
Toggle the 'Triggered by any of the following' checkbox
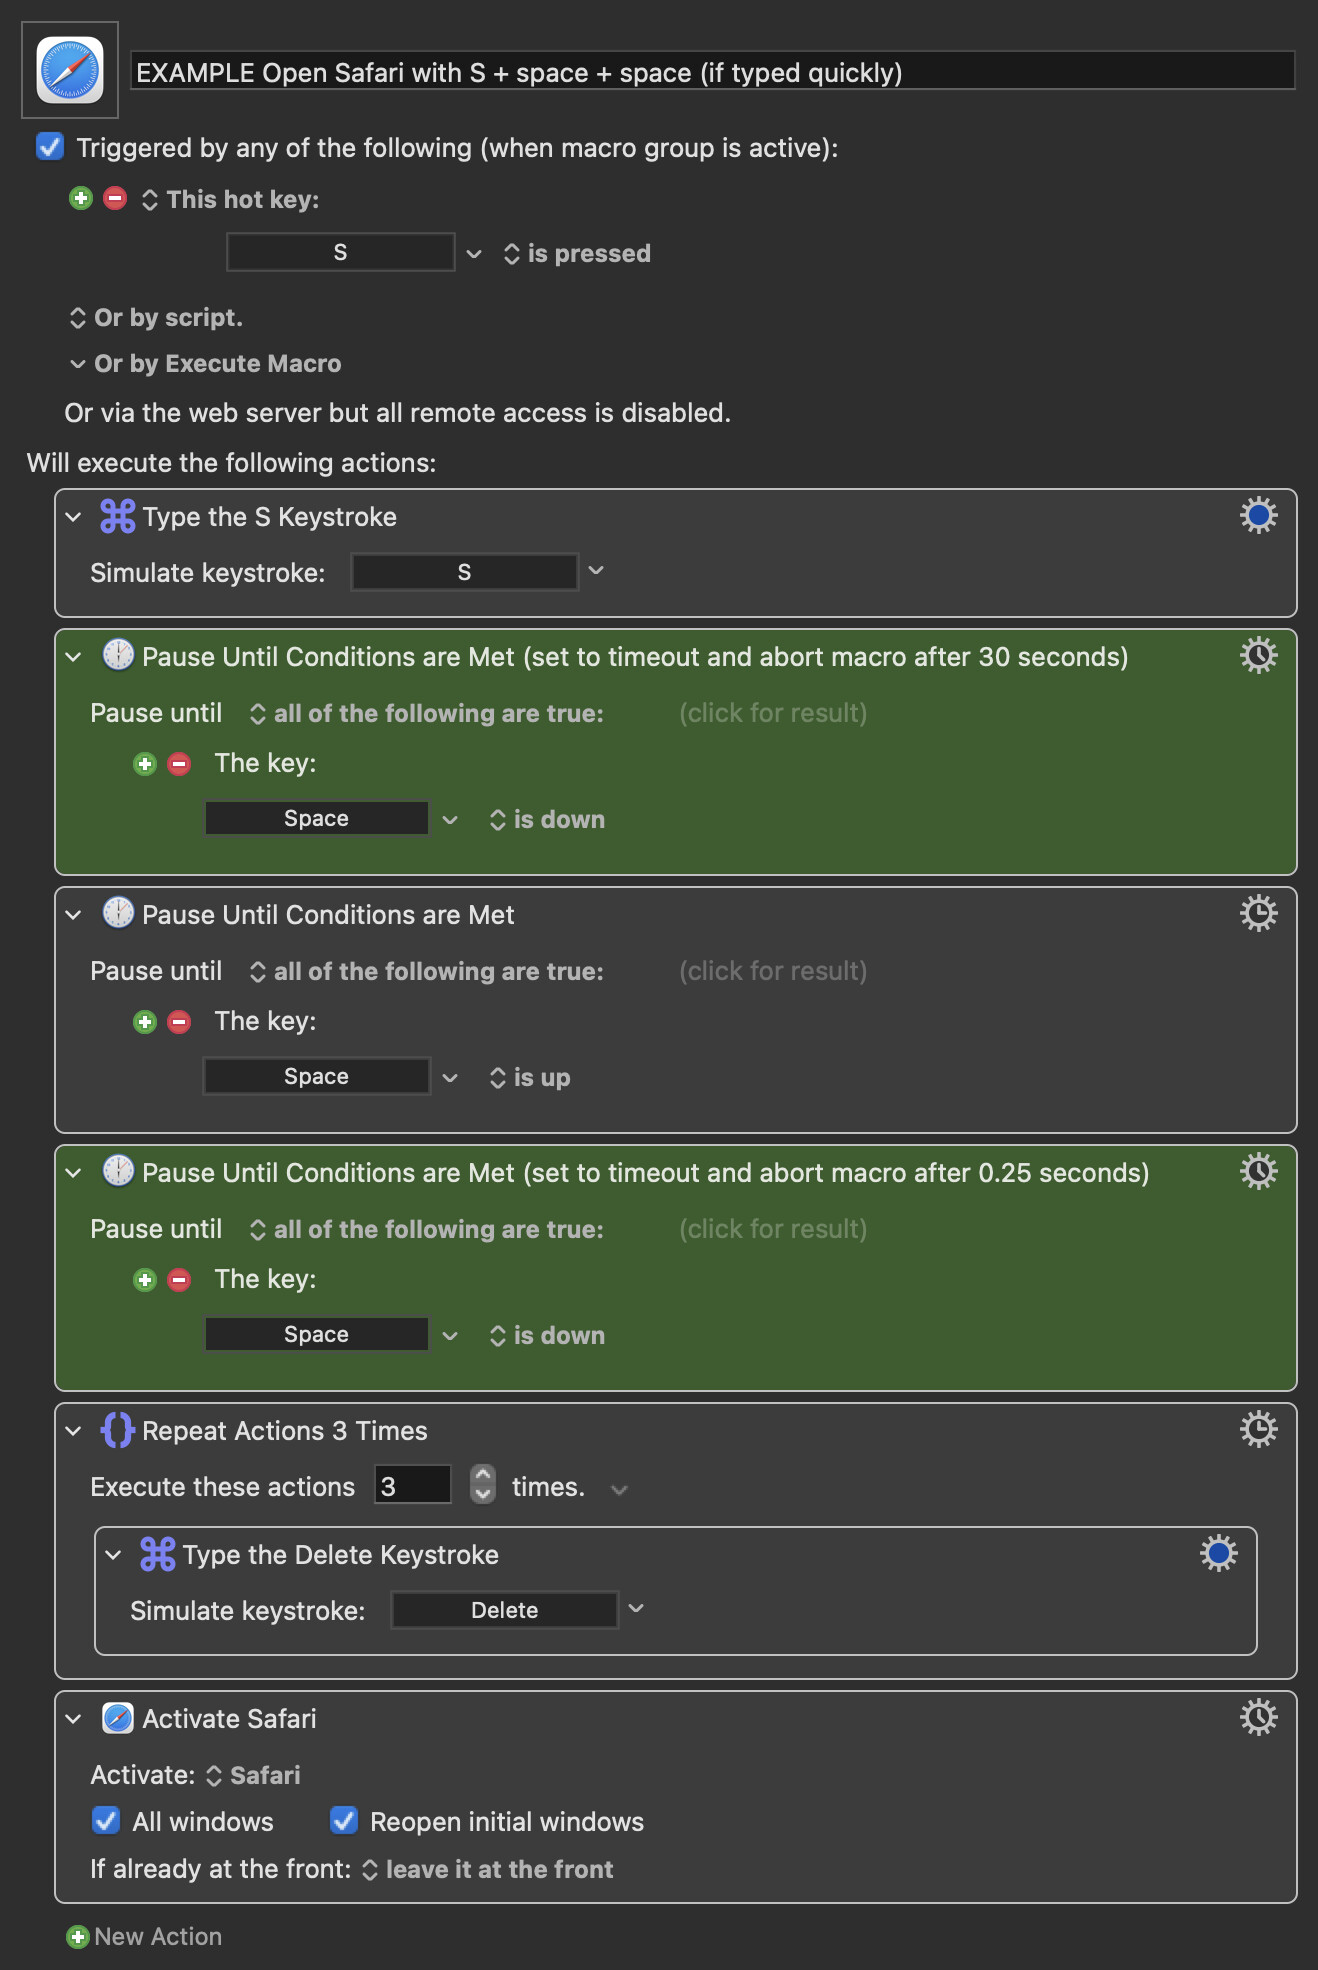[50, 147]
